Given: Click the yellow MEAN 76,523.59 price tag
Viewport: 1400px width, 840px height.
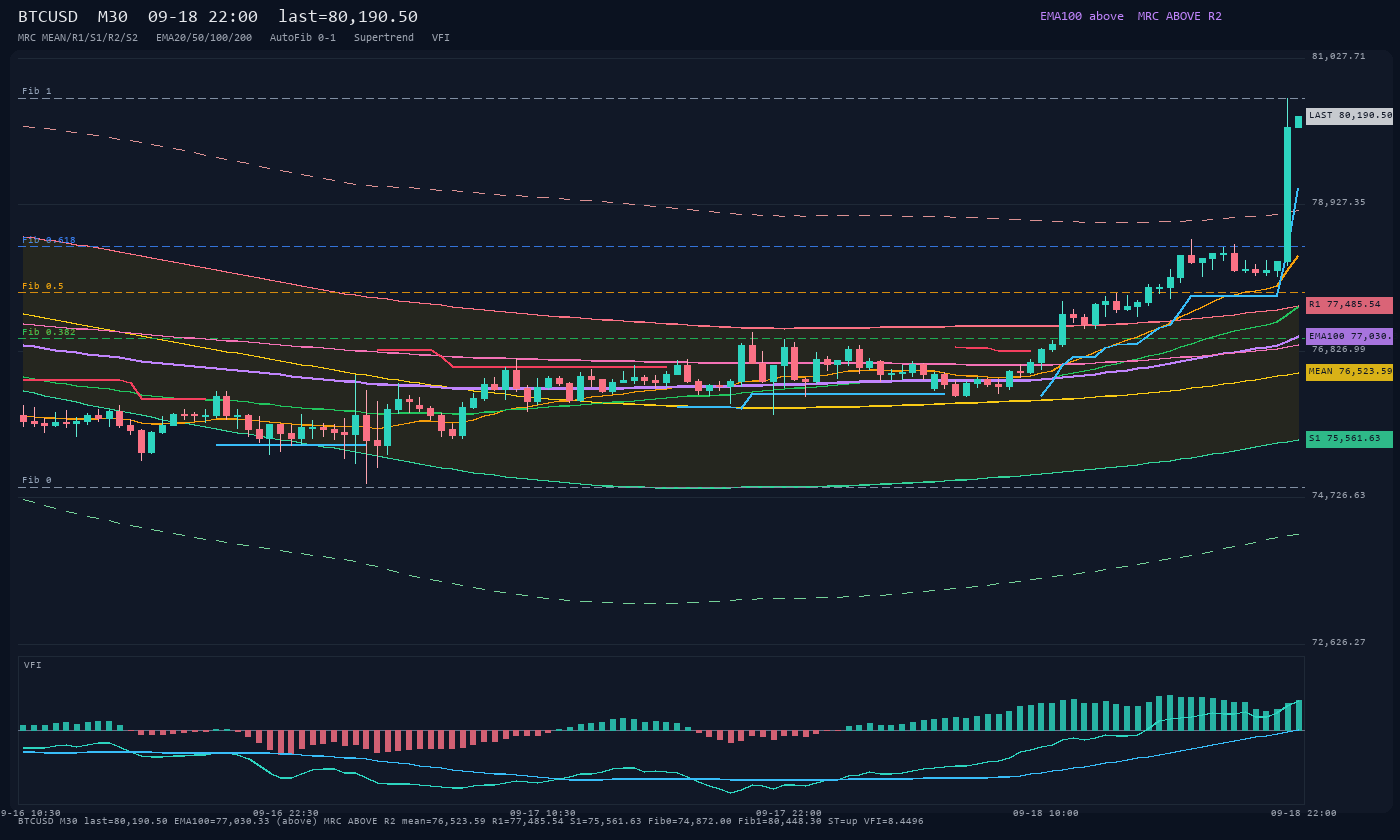Looking at the screenshot, I should (x=1350, y=371).
